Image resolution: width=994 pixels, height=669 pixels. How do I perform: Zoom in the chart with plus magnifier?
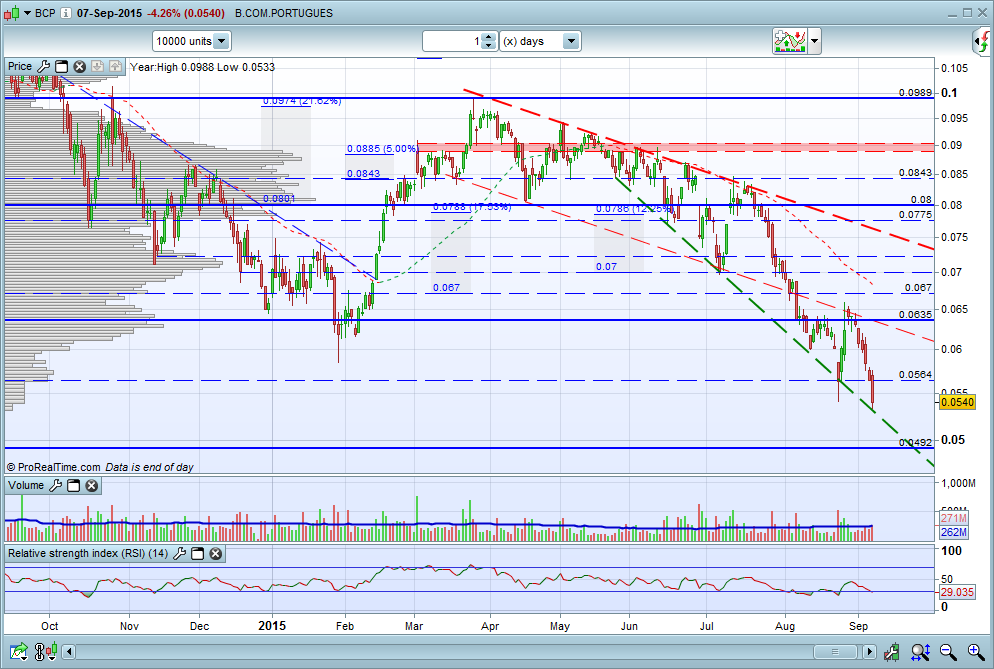[x=976, y=651]
